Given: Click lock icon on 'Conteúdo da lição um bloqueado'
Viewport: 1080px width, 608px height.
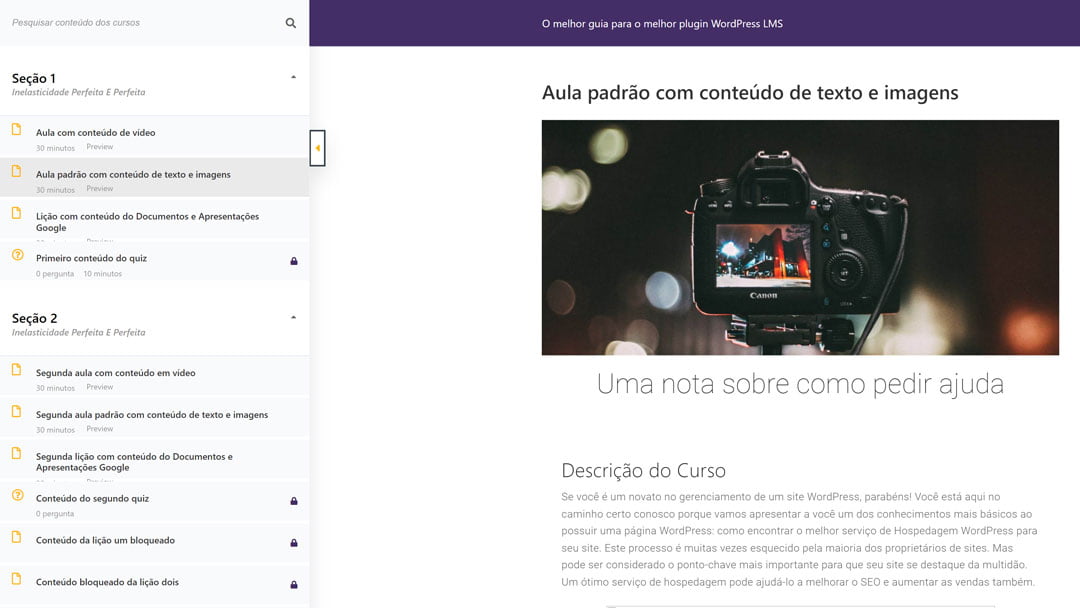Looking at the screenshot, I should click(294, 543).
